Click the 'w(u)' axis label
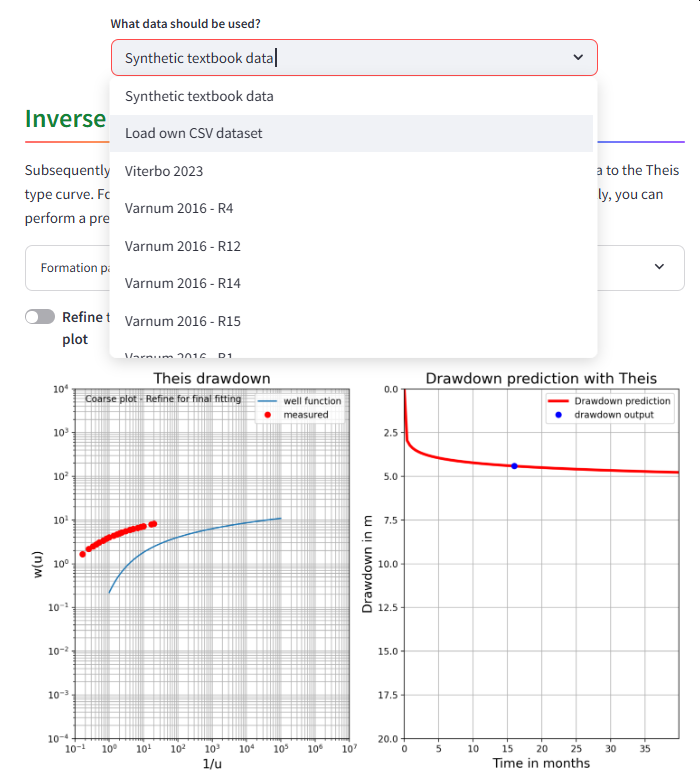Image resolution: width=700 pixels, height=781 pixels. pyautogui.click(x=38, y=564)
